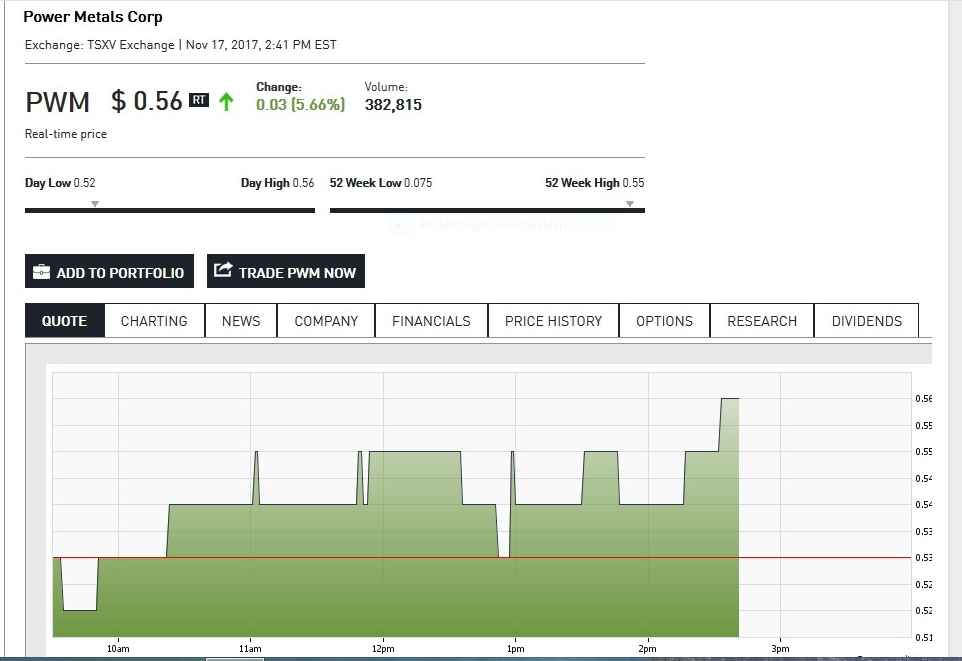Click the triangle marker under 52 Week High
962x661 pixels.
630,204
